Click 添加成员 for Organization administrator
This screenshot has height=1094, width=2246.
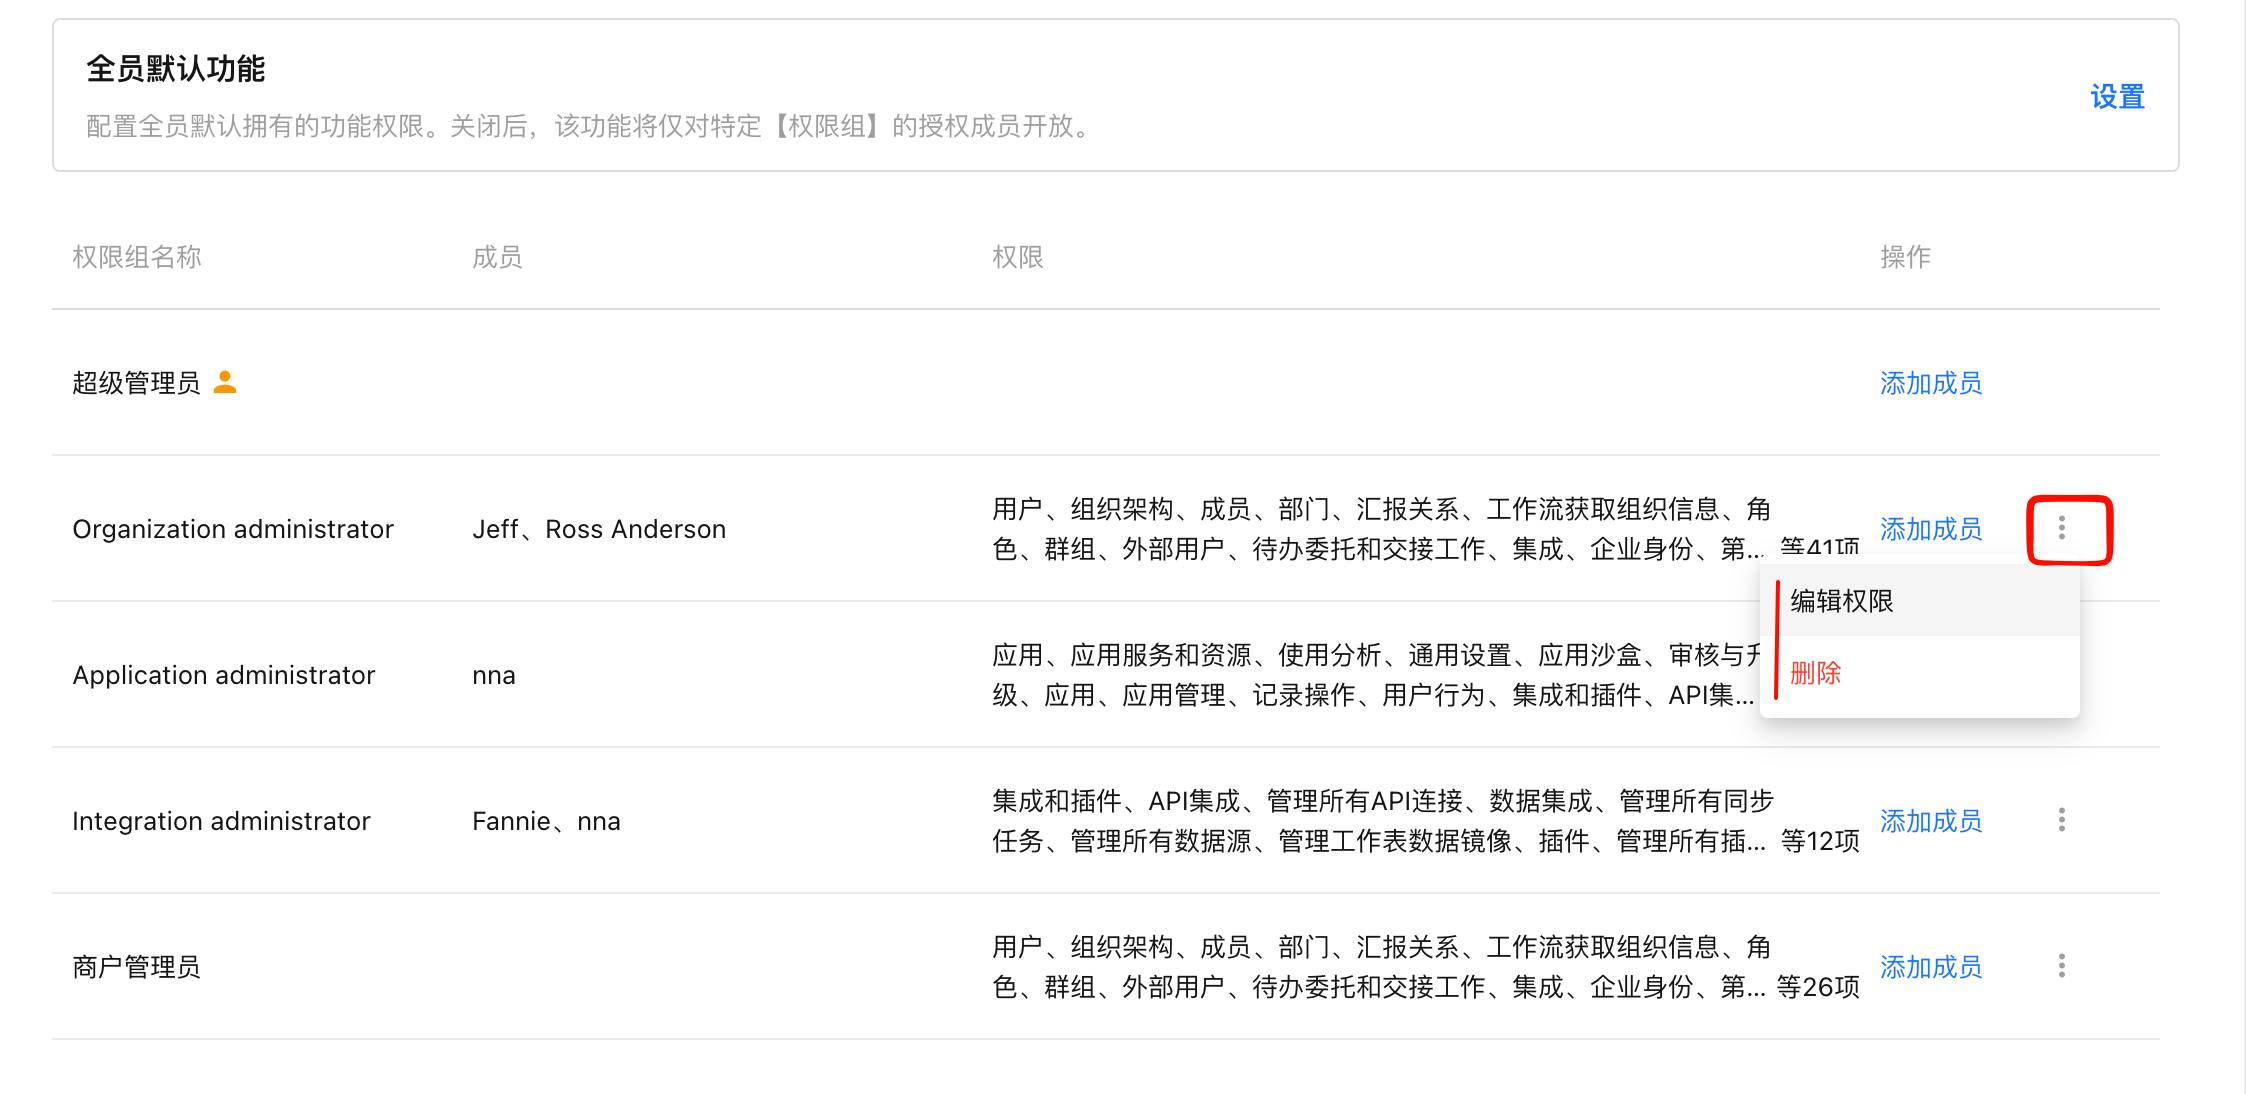click(x=1930, y=529)
